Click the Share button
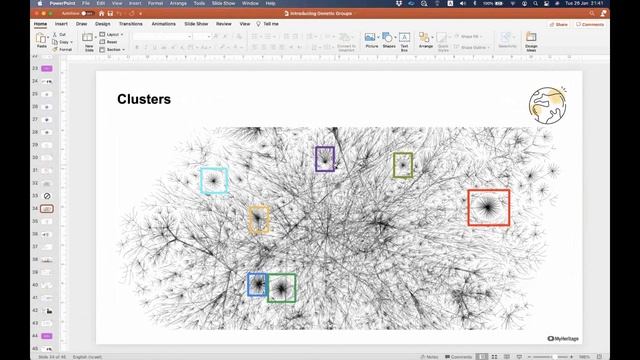 (558, 24)
